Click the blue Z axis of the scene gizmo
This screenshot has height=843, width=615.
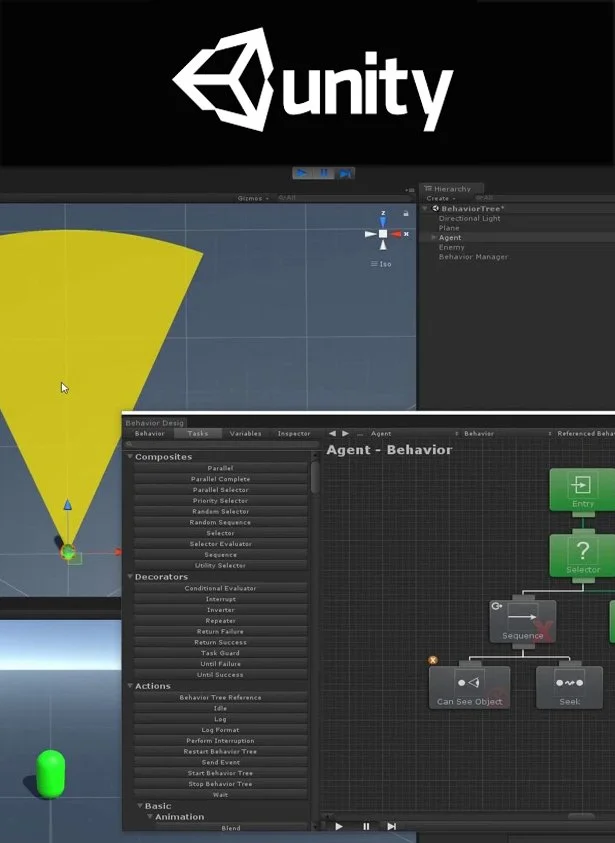383,220
